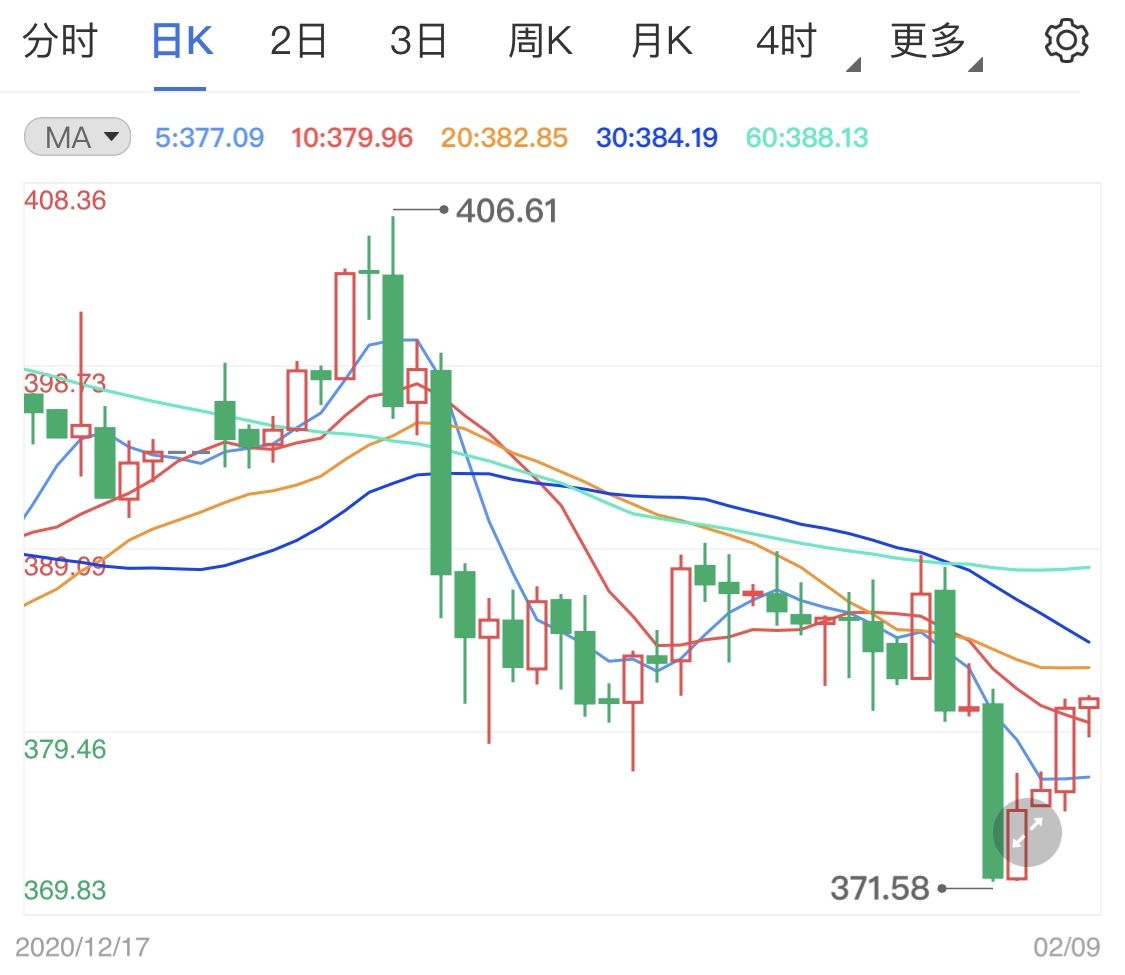Image resolution: width=1125 pixels, height=975 pixels.
Task: Expand the 4时 interval options
Action: (789, 40)
